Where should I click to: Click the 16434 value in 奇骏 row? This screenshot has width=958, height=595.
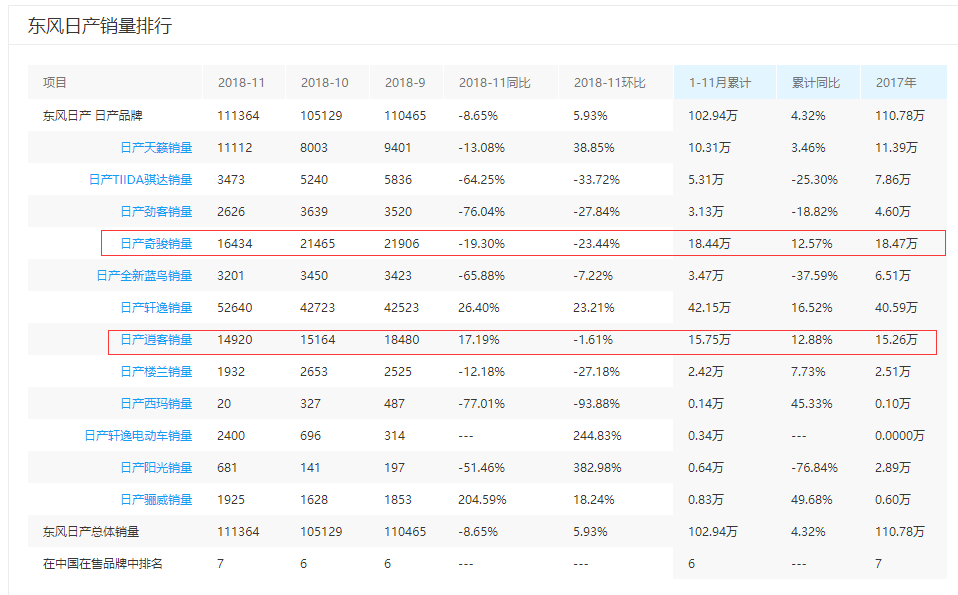point(235,244)
